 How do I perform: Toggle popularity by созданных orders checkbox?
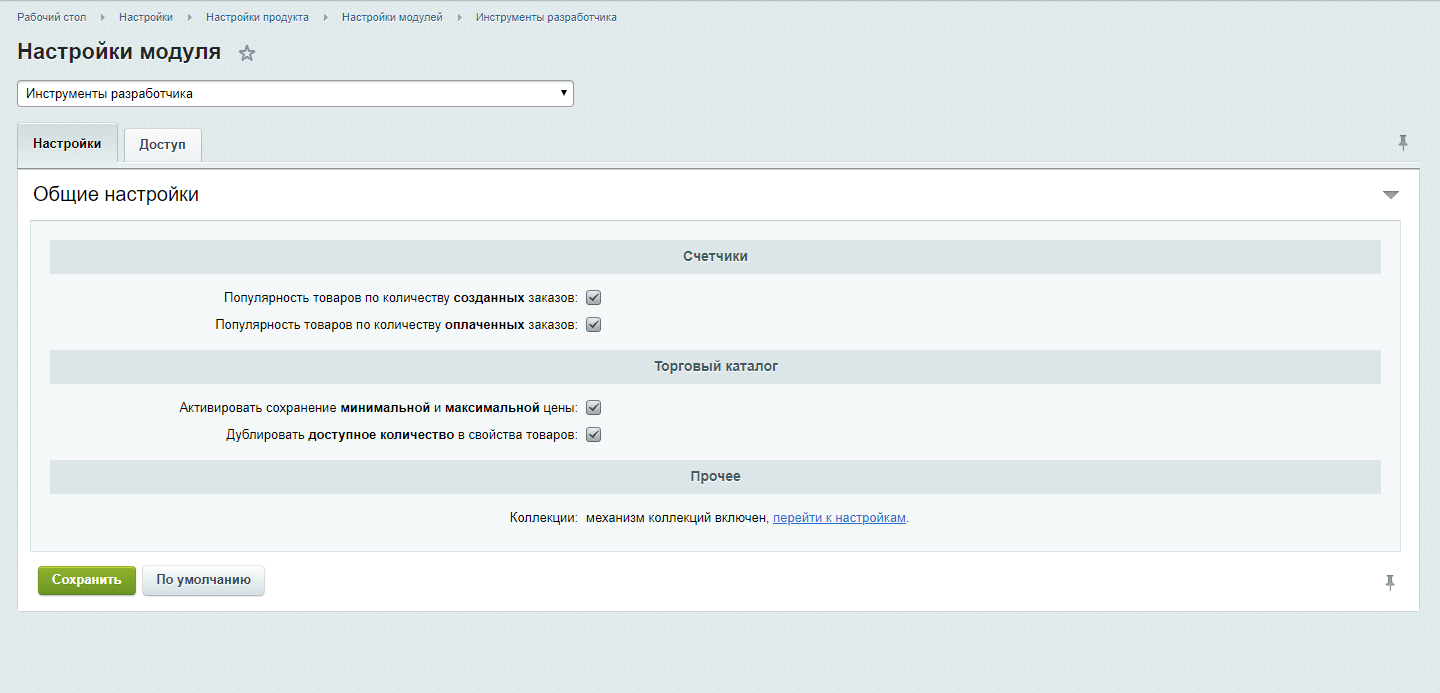593,298
